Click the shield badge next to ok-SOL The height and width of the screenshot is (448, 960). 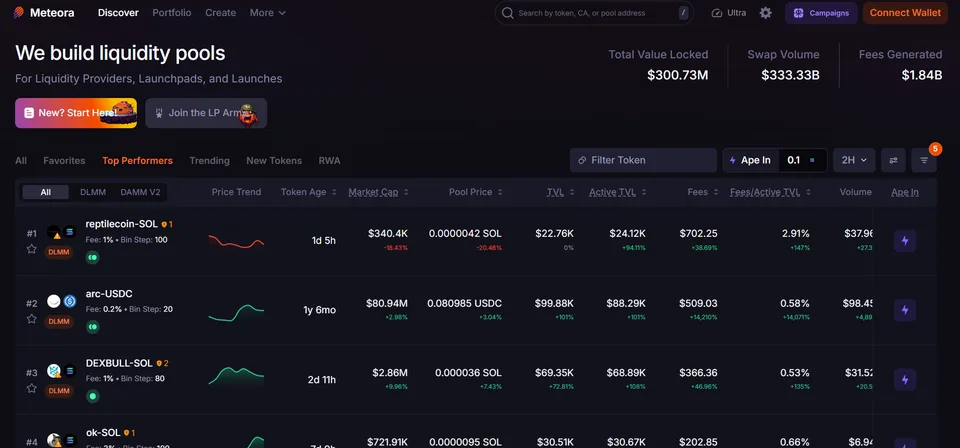(x=129, y=433)
